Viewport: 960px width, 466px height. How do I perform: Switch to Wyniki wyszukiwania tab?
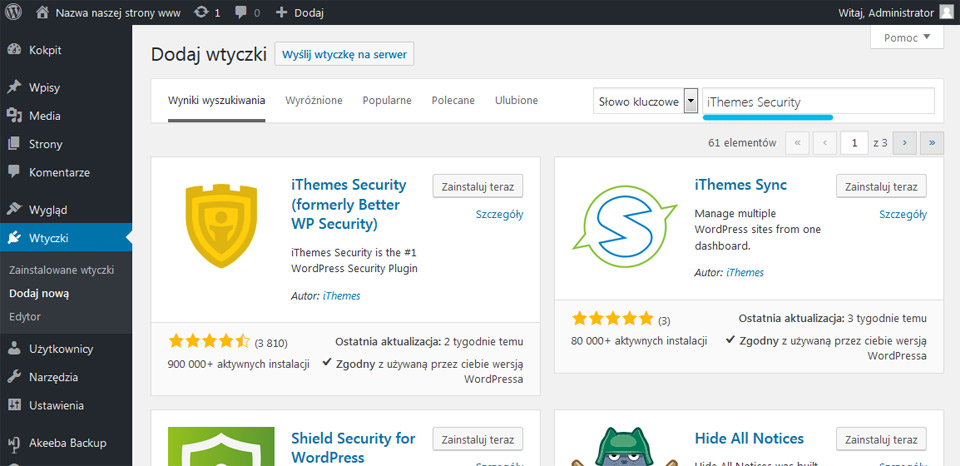pyautogui.click(x=217, y=100)
